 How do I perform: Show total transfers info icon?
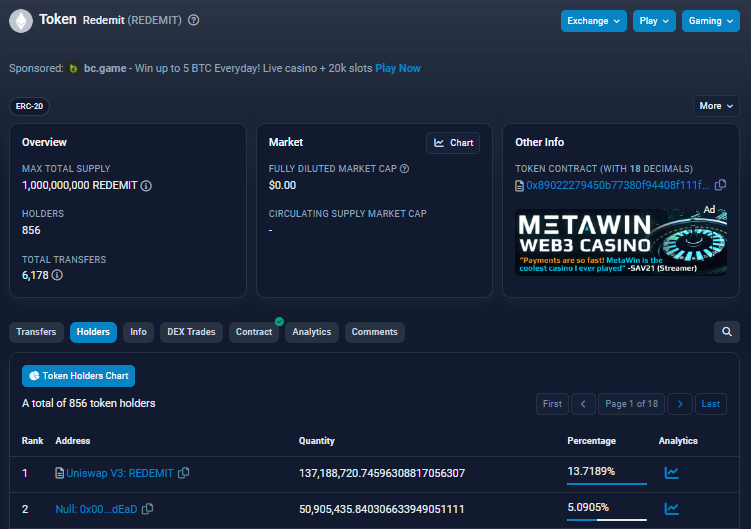[x=57, y=275]
